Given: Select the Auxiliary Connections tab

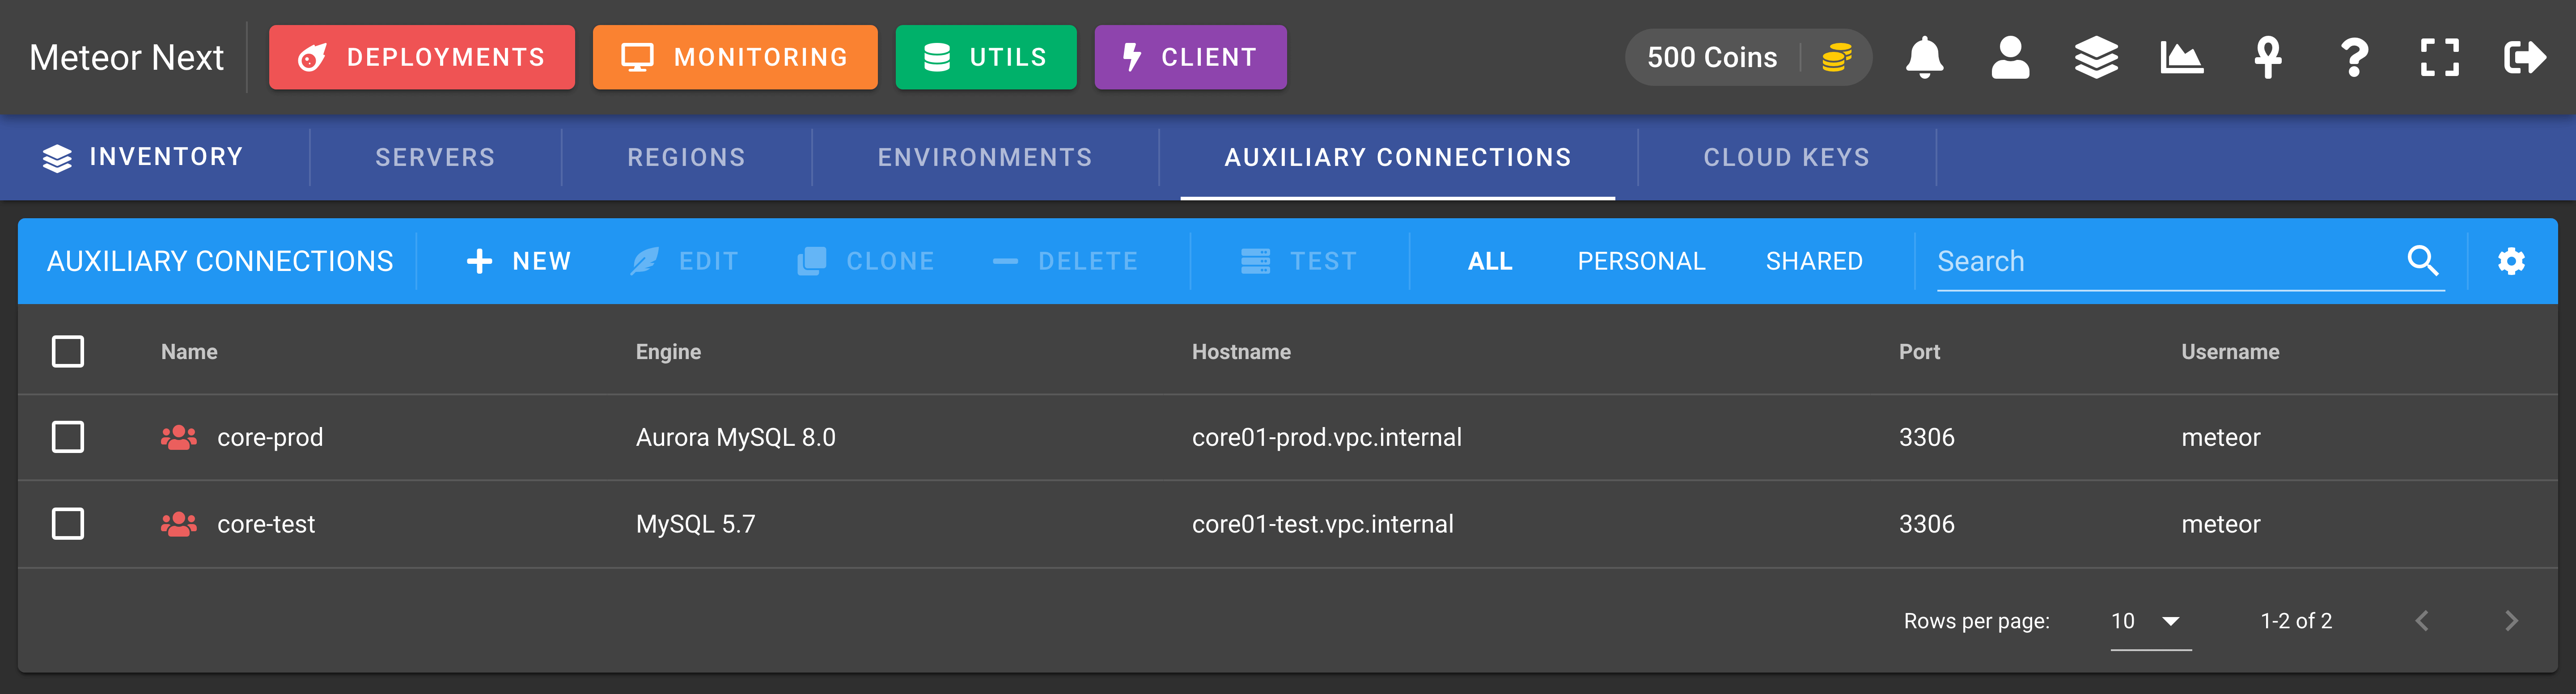Looking at the screenshot, I should click(x=1398, y=157).
